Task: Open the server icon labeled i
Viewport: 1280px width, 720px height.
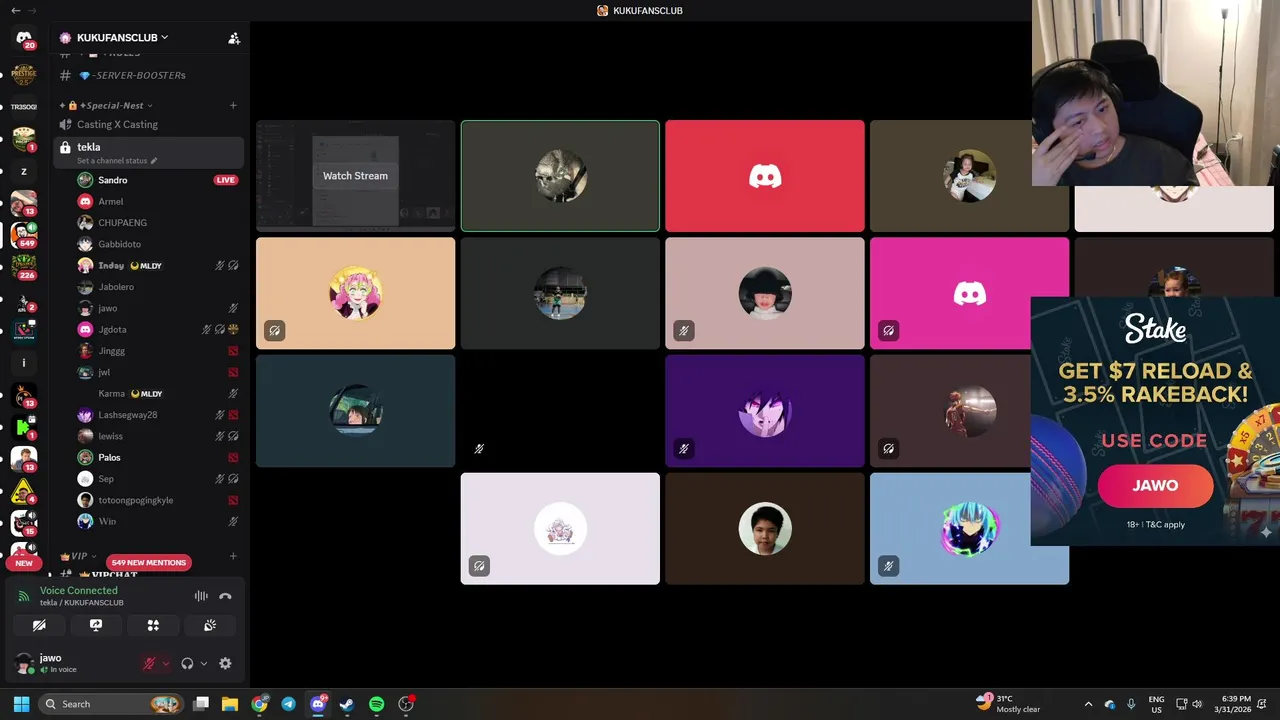Action: click(x=23, y=362)
